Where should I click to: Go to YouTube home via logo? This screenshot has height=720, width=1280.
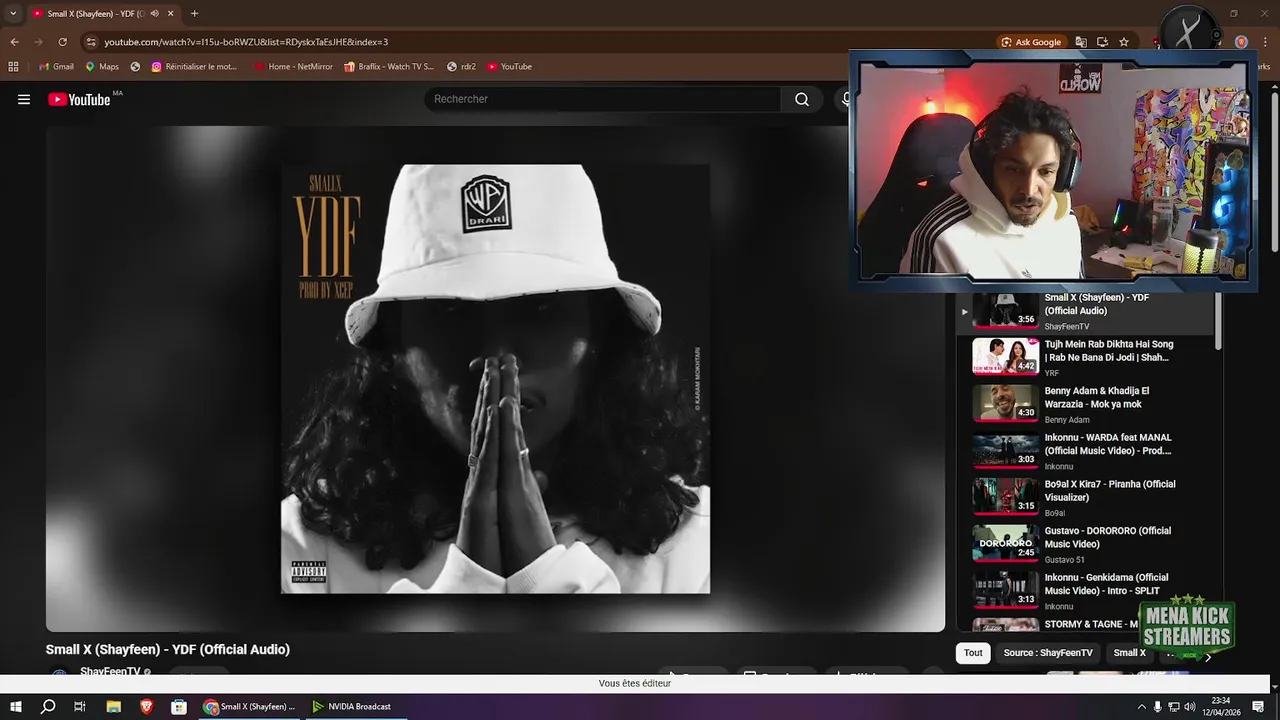(x=79, y=99)
